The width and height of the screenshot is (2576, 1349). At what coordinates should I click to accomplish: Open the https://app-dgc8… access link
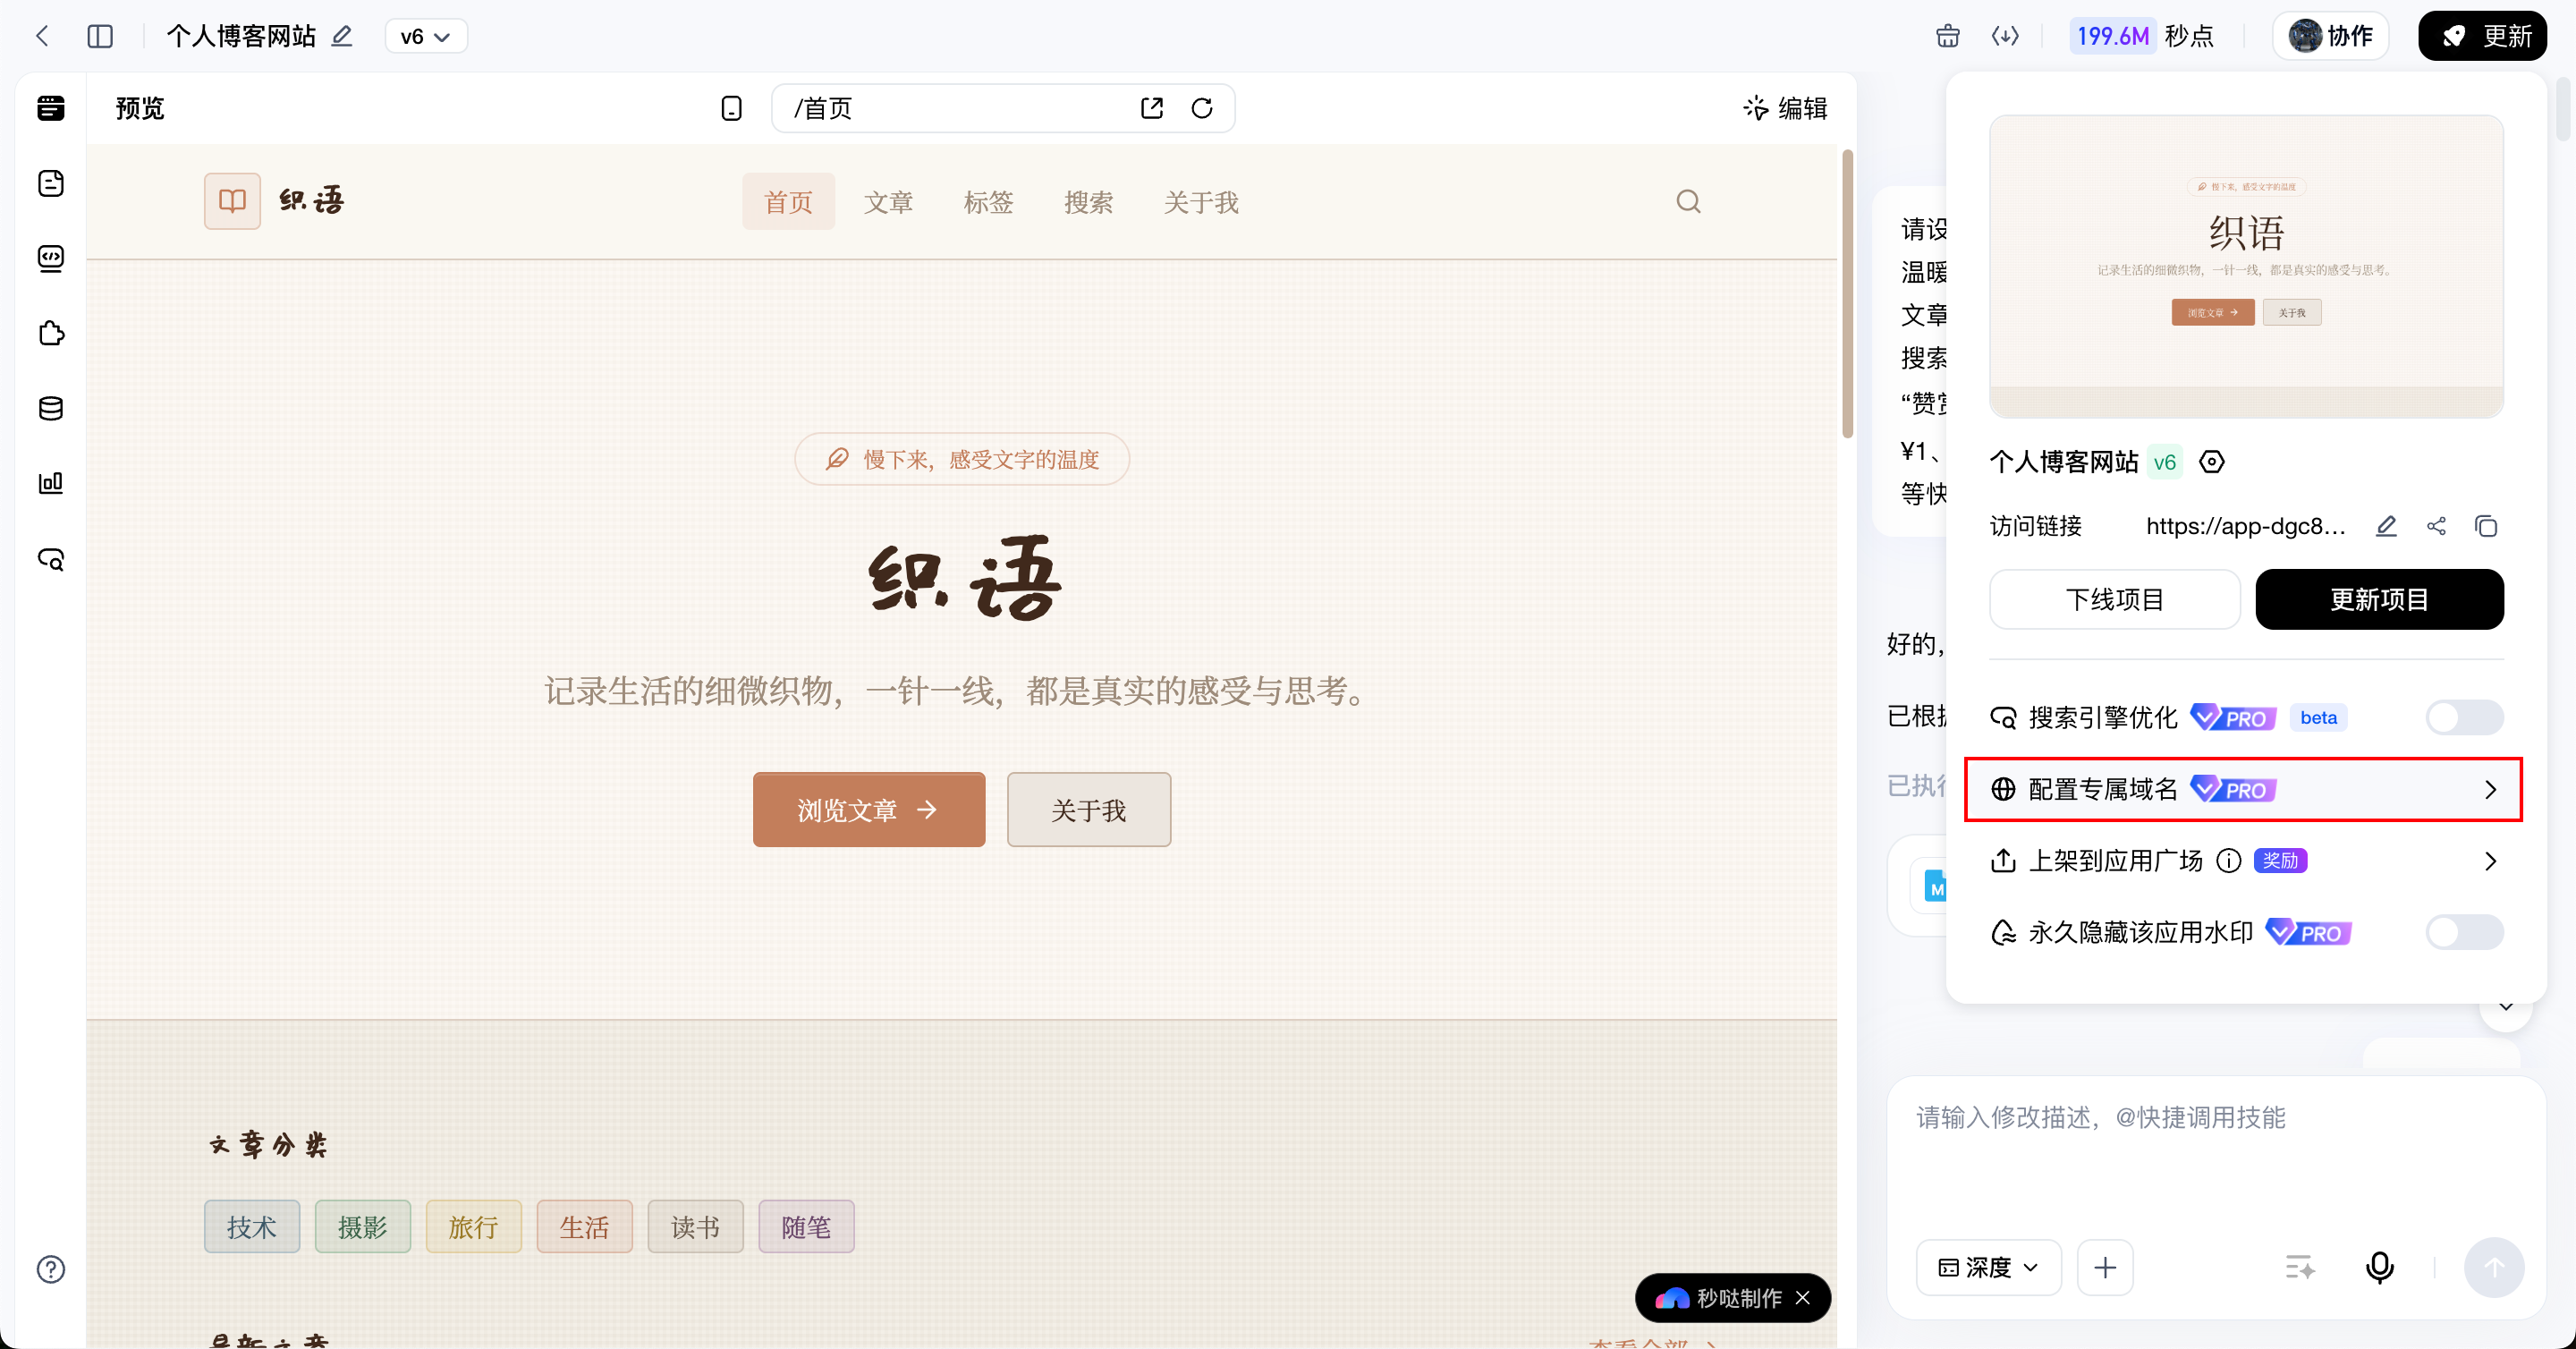tap(2246, 526)
